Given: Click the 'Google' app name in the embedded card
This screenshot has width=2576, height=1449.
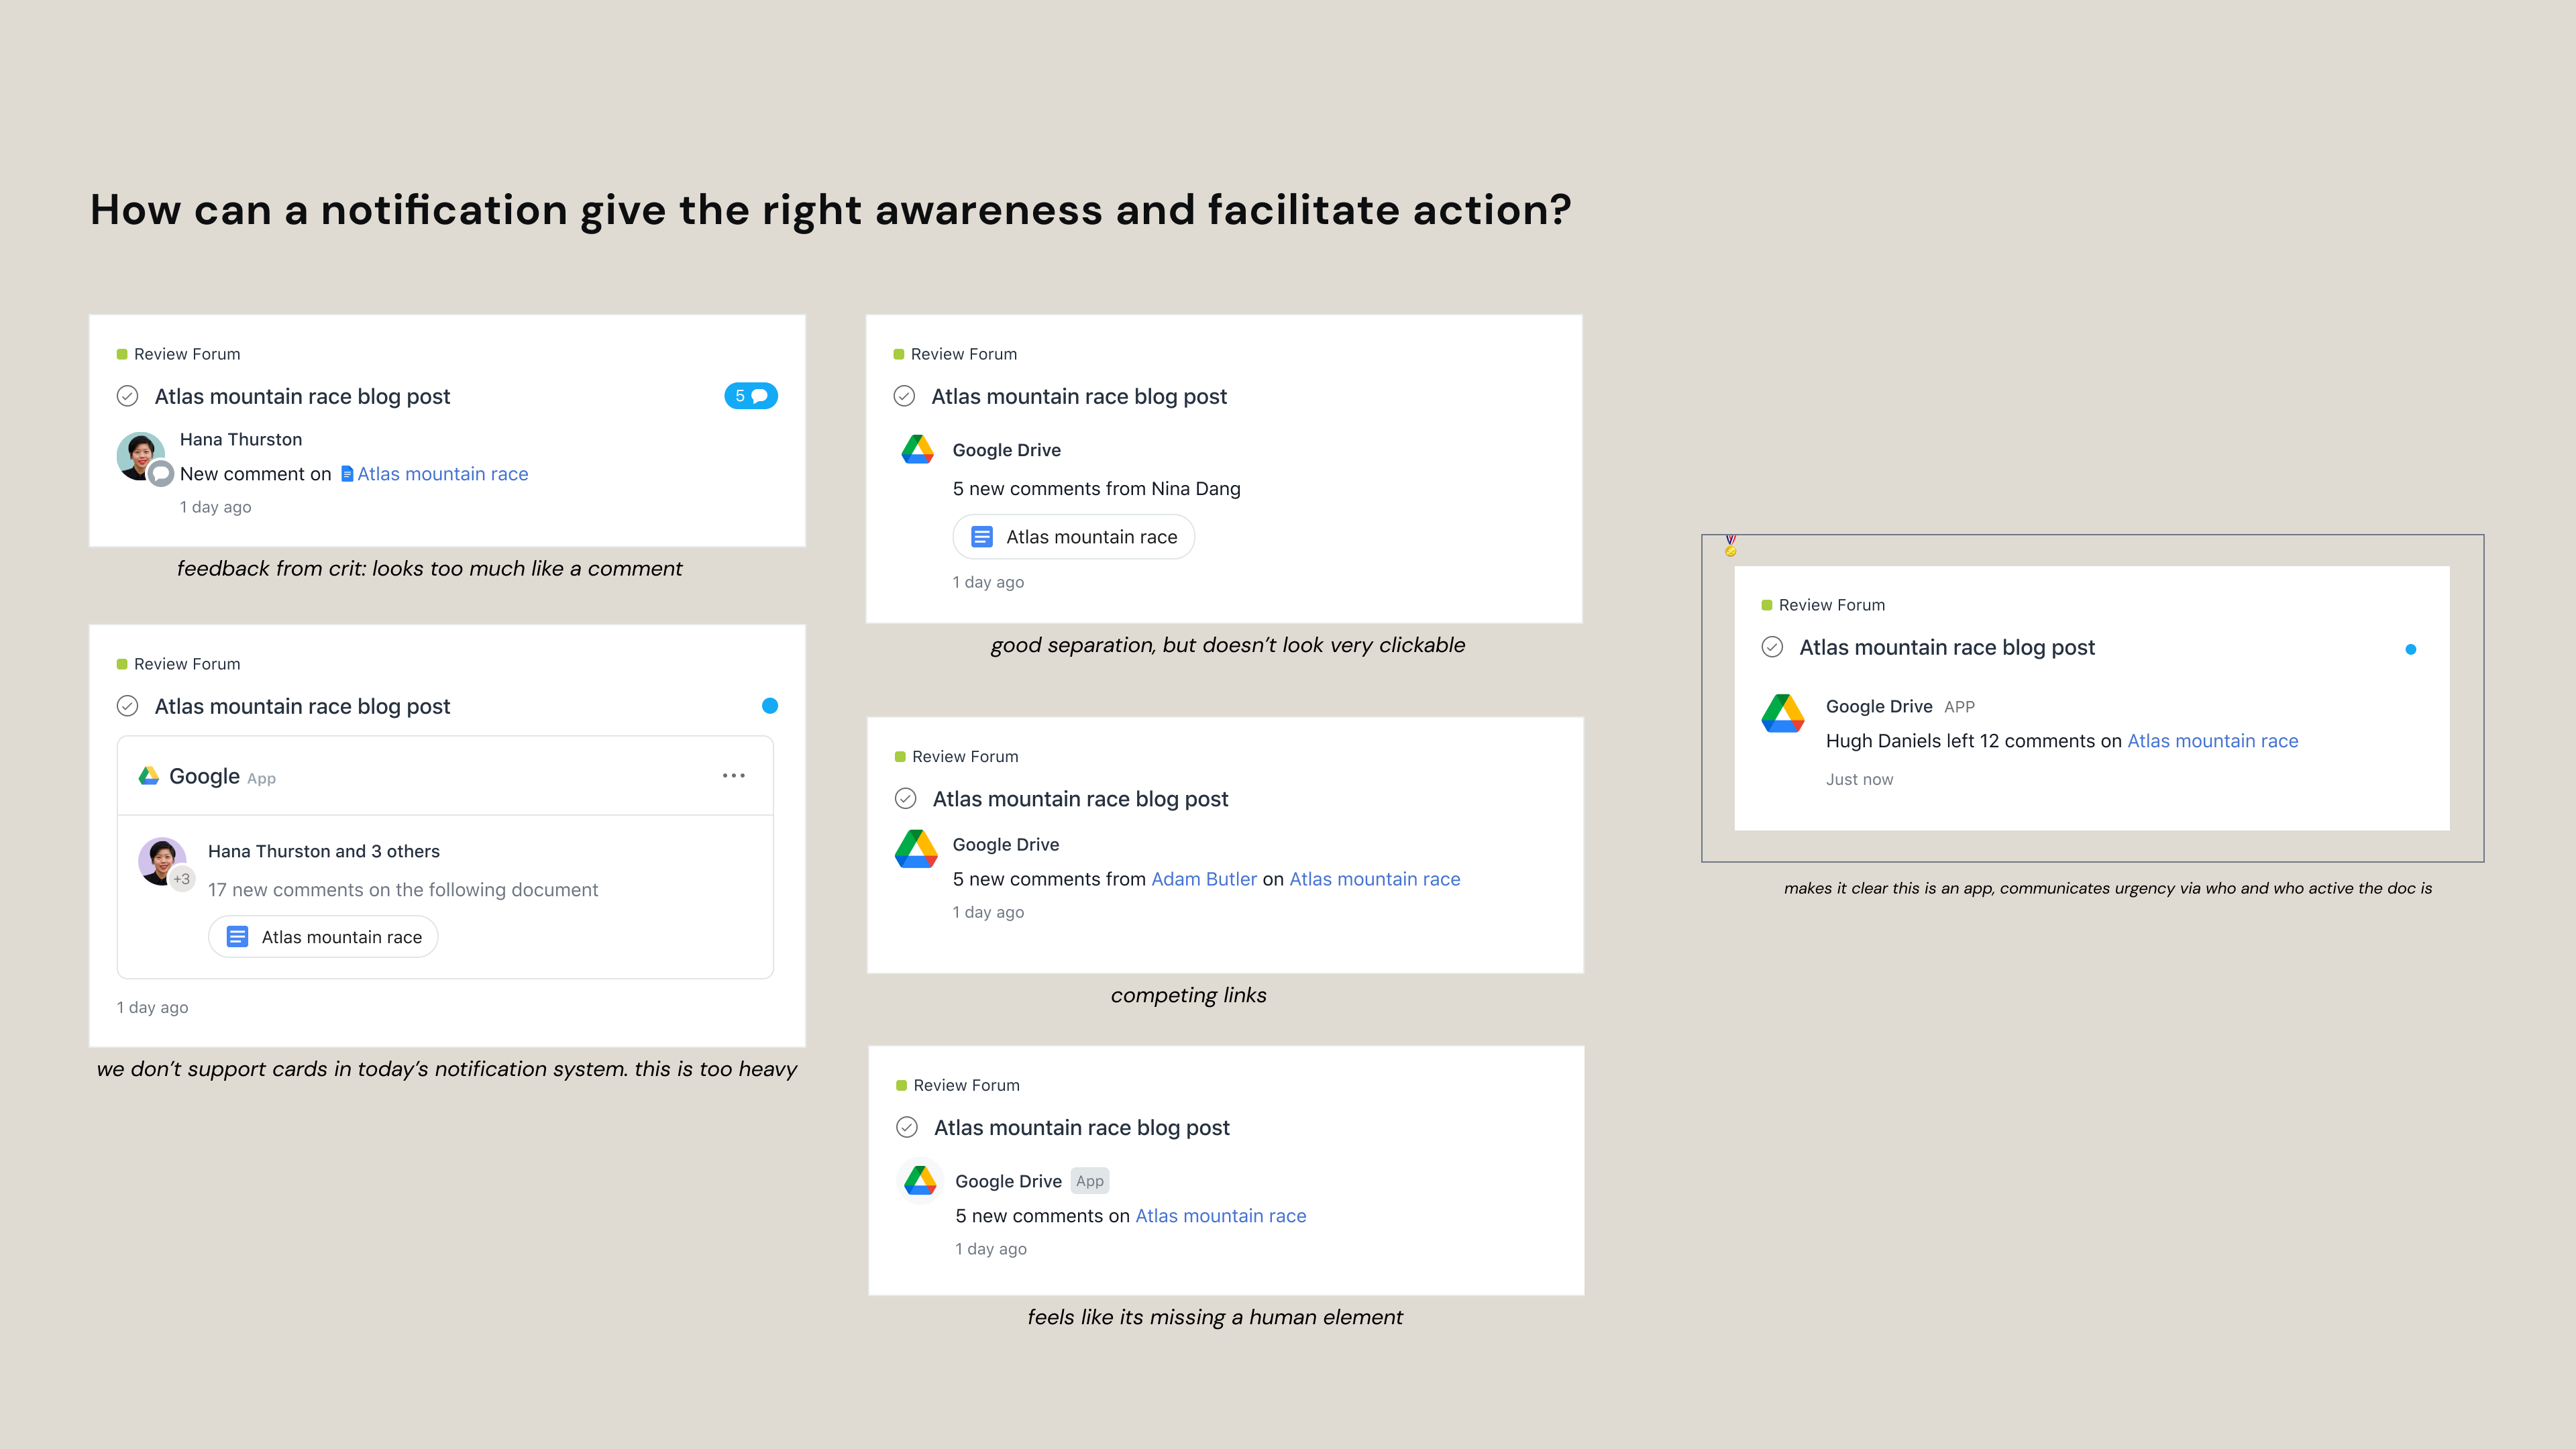Looking at the screenshot, I should [204, 777].
